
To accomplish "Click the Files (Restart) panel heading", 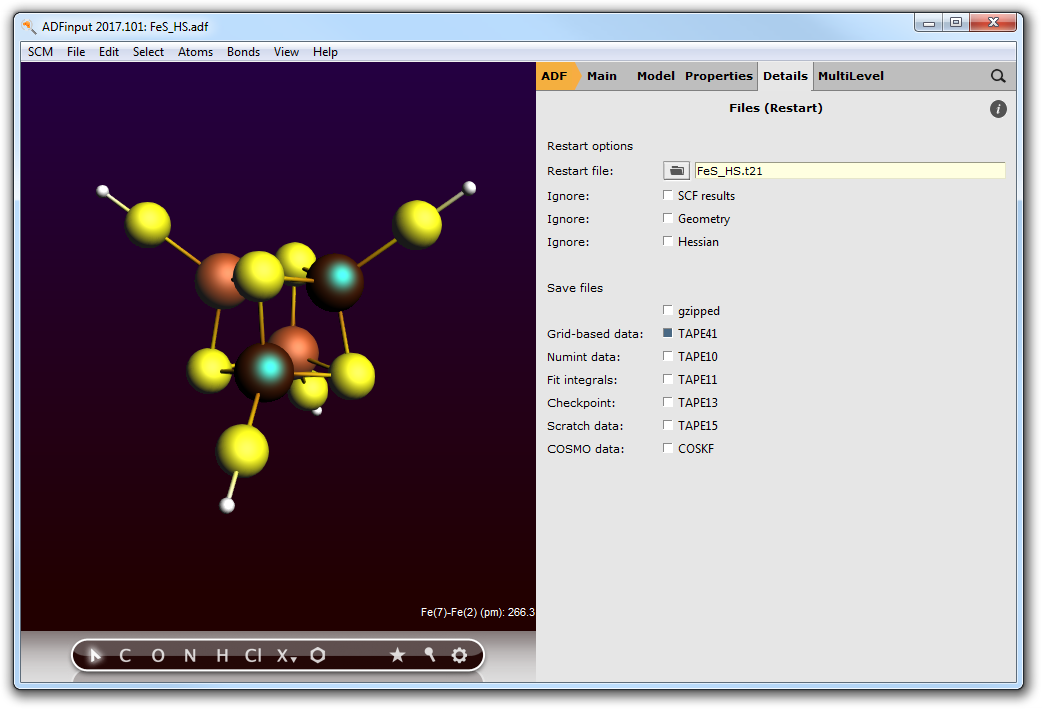I will (776, 108).
